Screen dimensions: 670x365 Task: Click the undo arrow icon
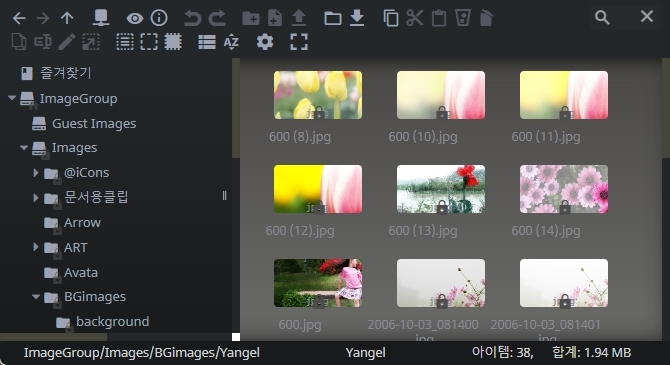point(193,18)
